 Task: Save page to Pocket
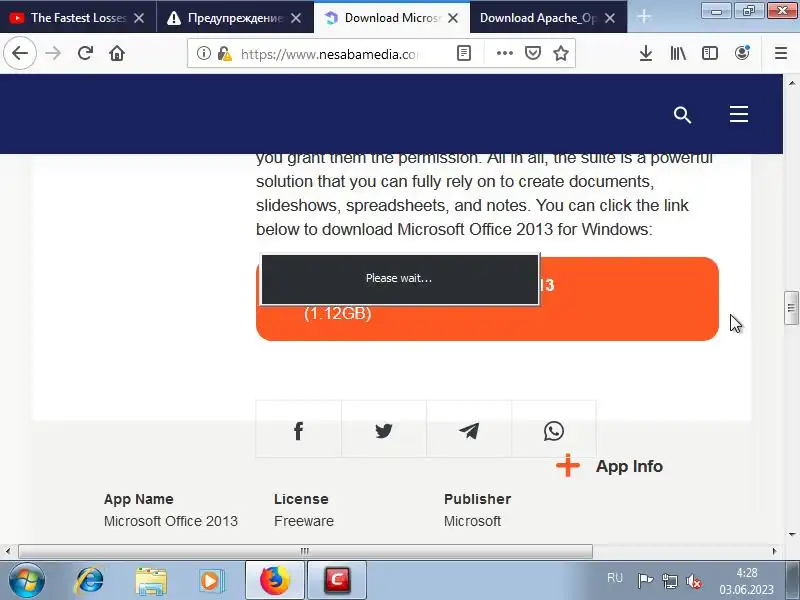tap(533, 53)
